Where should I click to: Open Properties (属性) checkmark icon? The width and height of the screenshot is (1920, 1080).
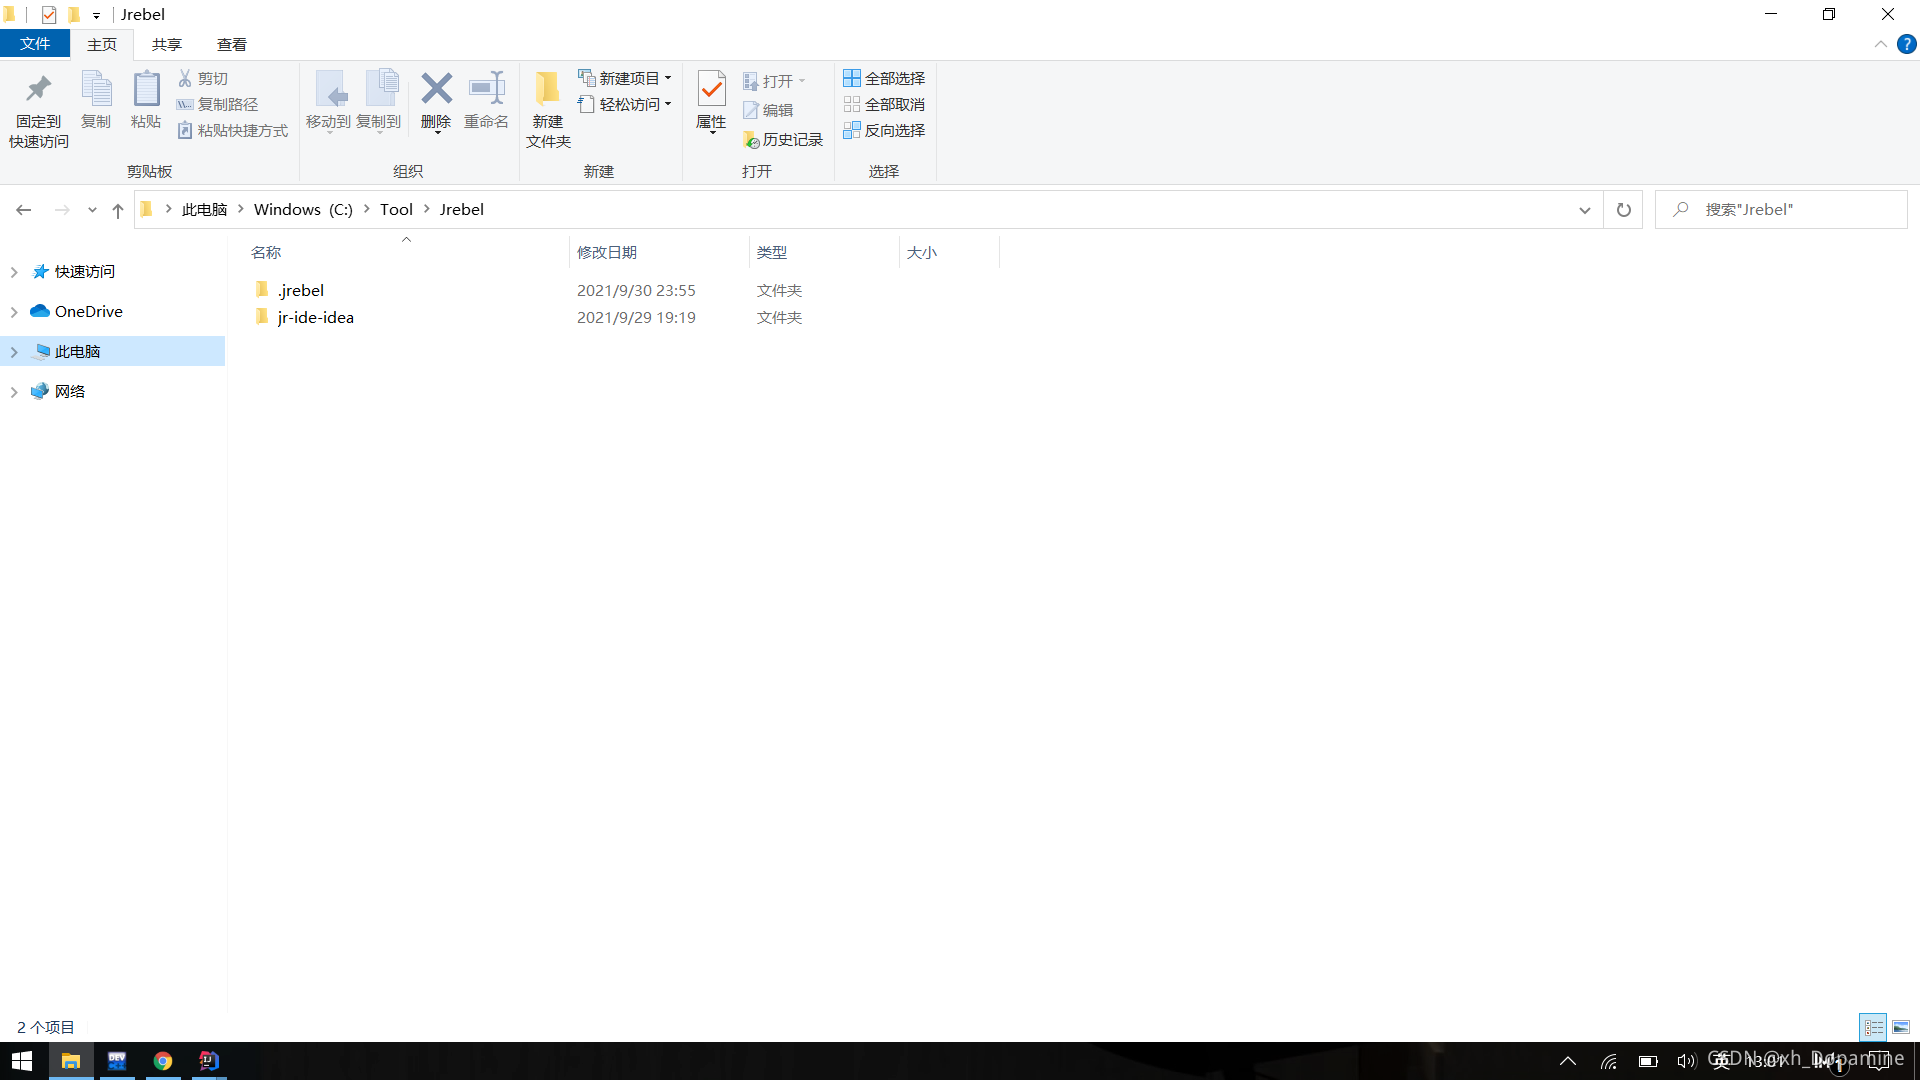711,89
